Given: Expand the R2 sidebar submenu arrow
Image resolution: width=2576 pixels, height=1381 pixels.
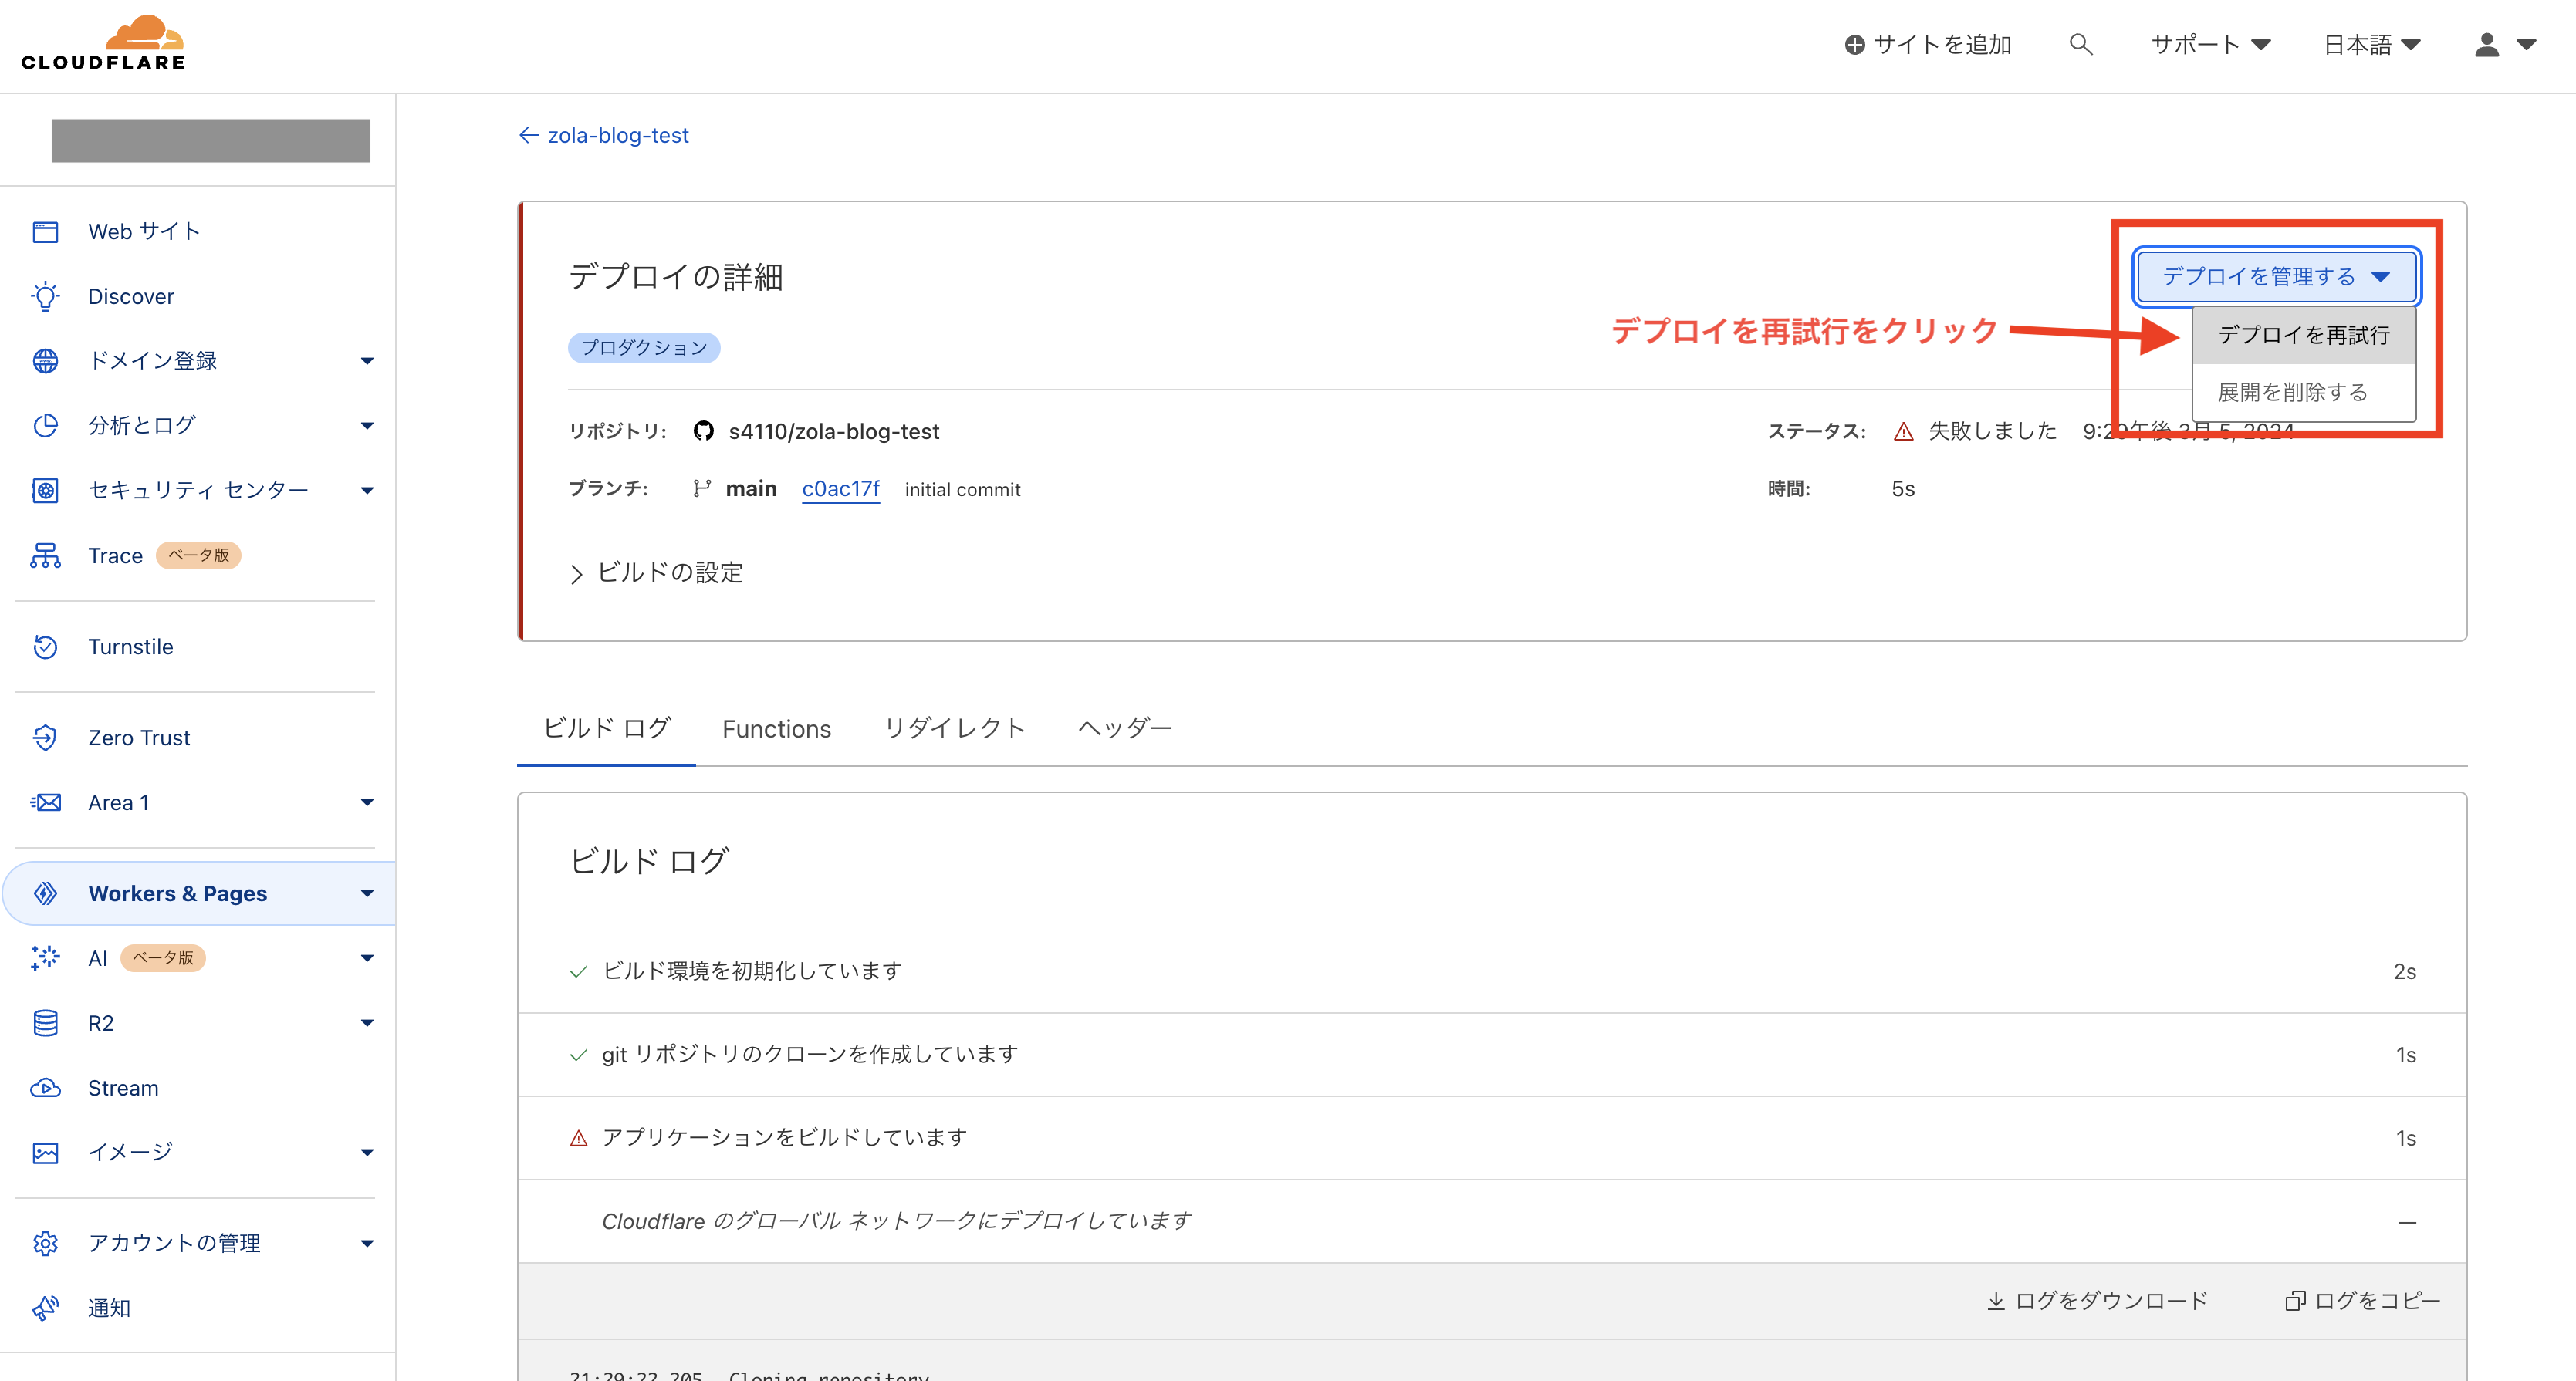Looking at the screenshot, I should point(367,1023).
